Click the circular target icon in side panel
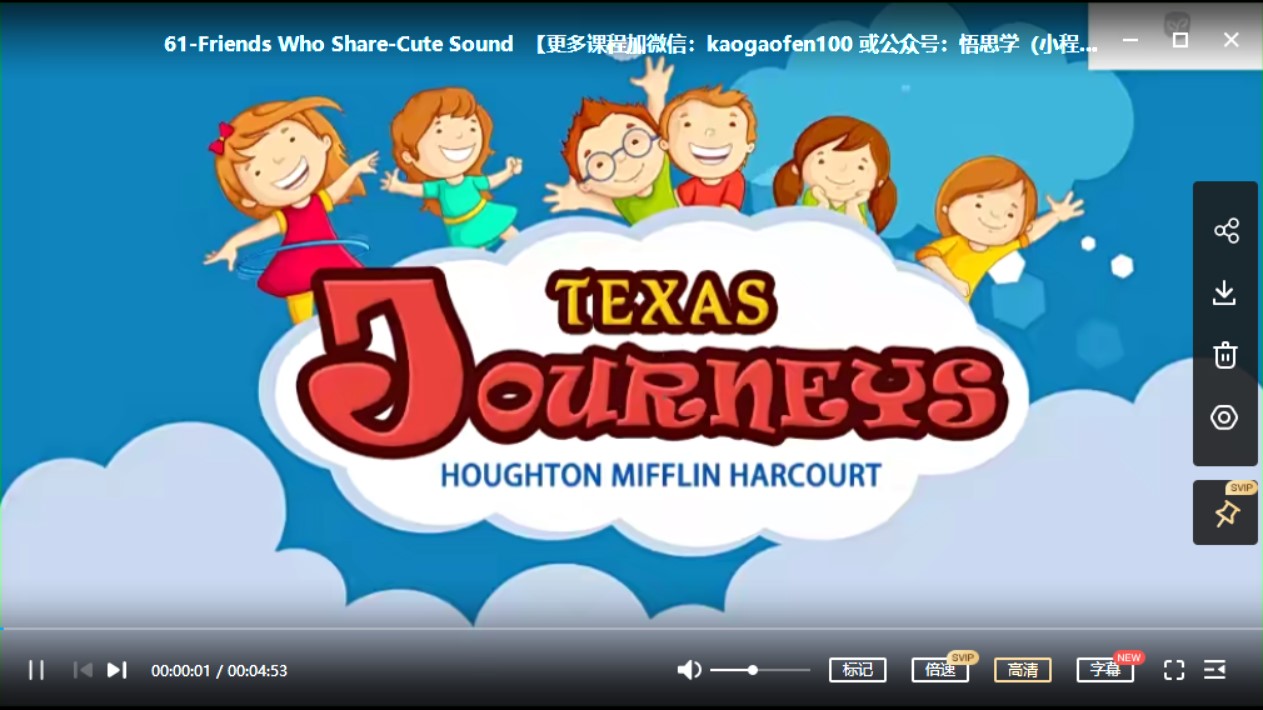Viewport: 1263px width, 710px height. click(1225, 418)
